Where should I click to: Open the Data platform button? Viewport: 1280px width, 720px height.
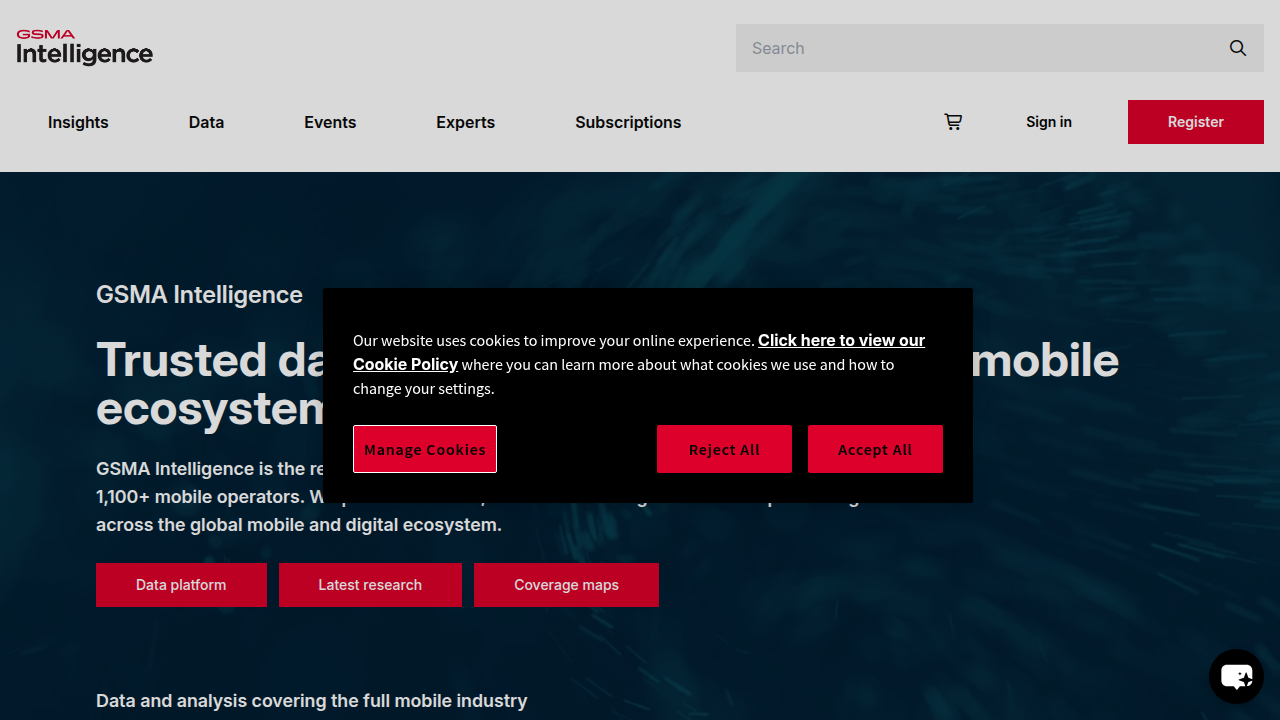[x=181, y=585]
